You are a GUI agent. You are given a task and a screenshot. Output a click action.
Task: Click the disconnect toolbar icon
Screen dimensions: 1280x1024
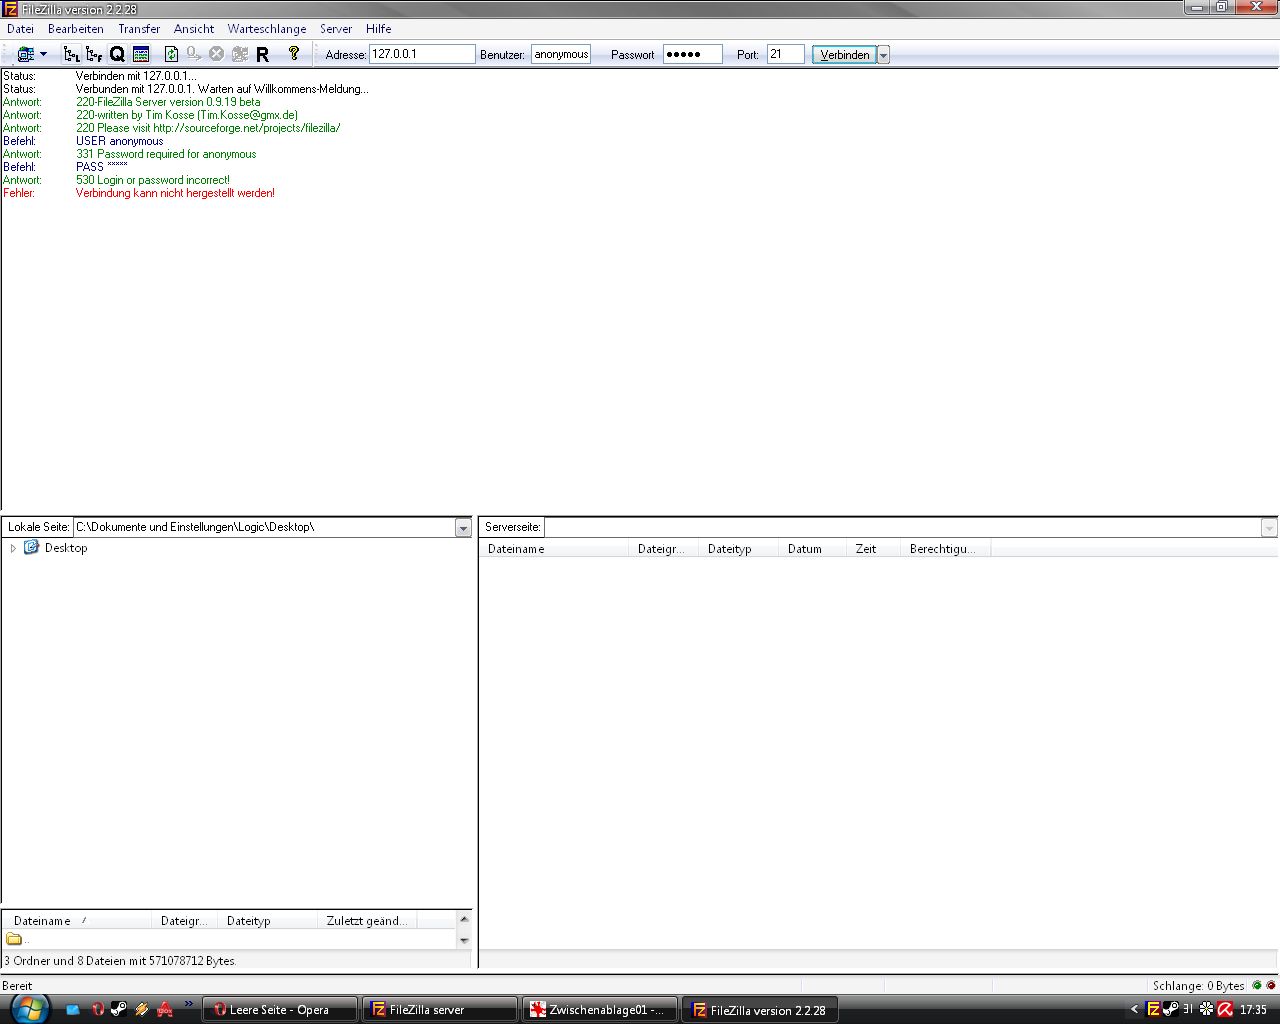(240, 54)
